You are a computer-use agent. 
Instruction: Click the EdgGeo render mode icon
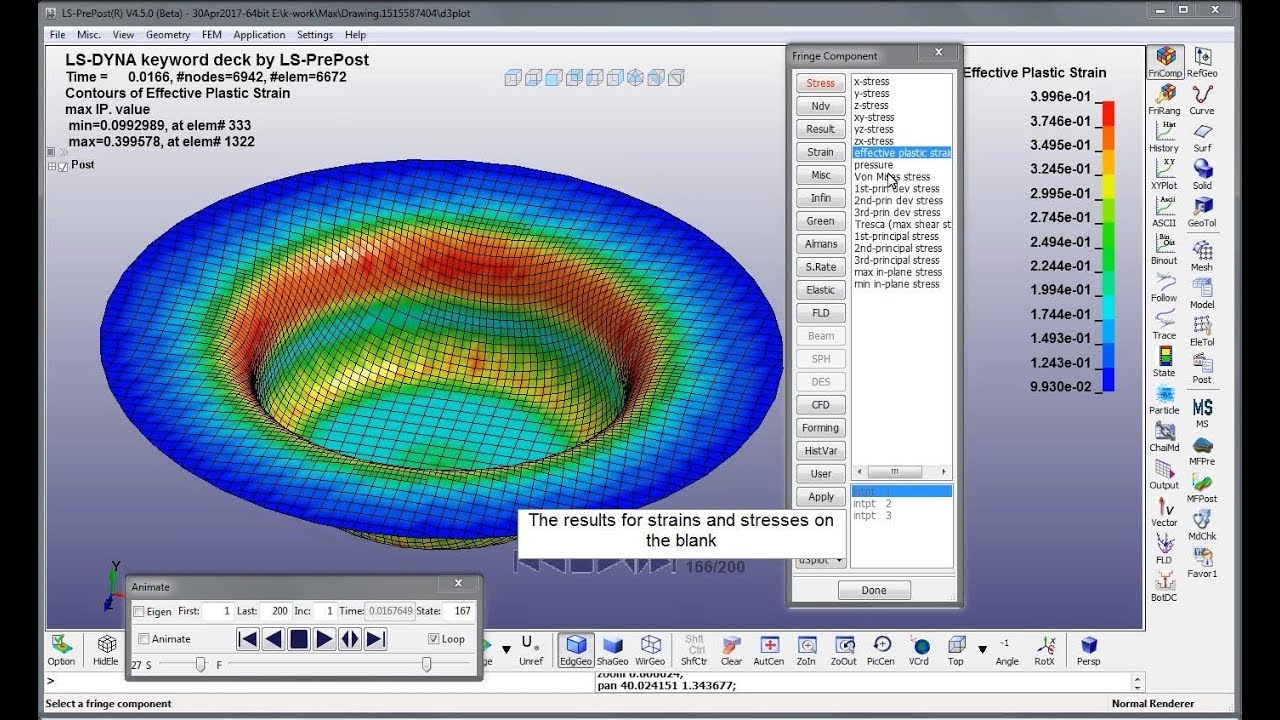click(576, 650)
